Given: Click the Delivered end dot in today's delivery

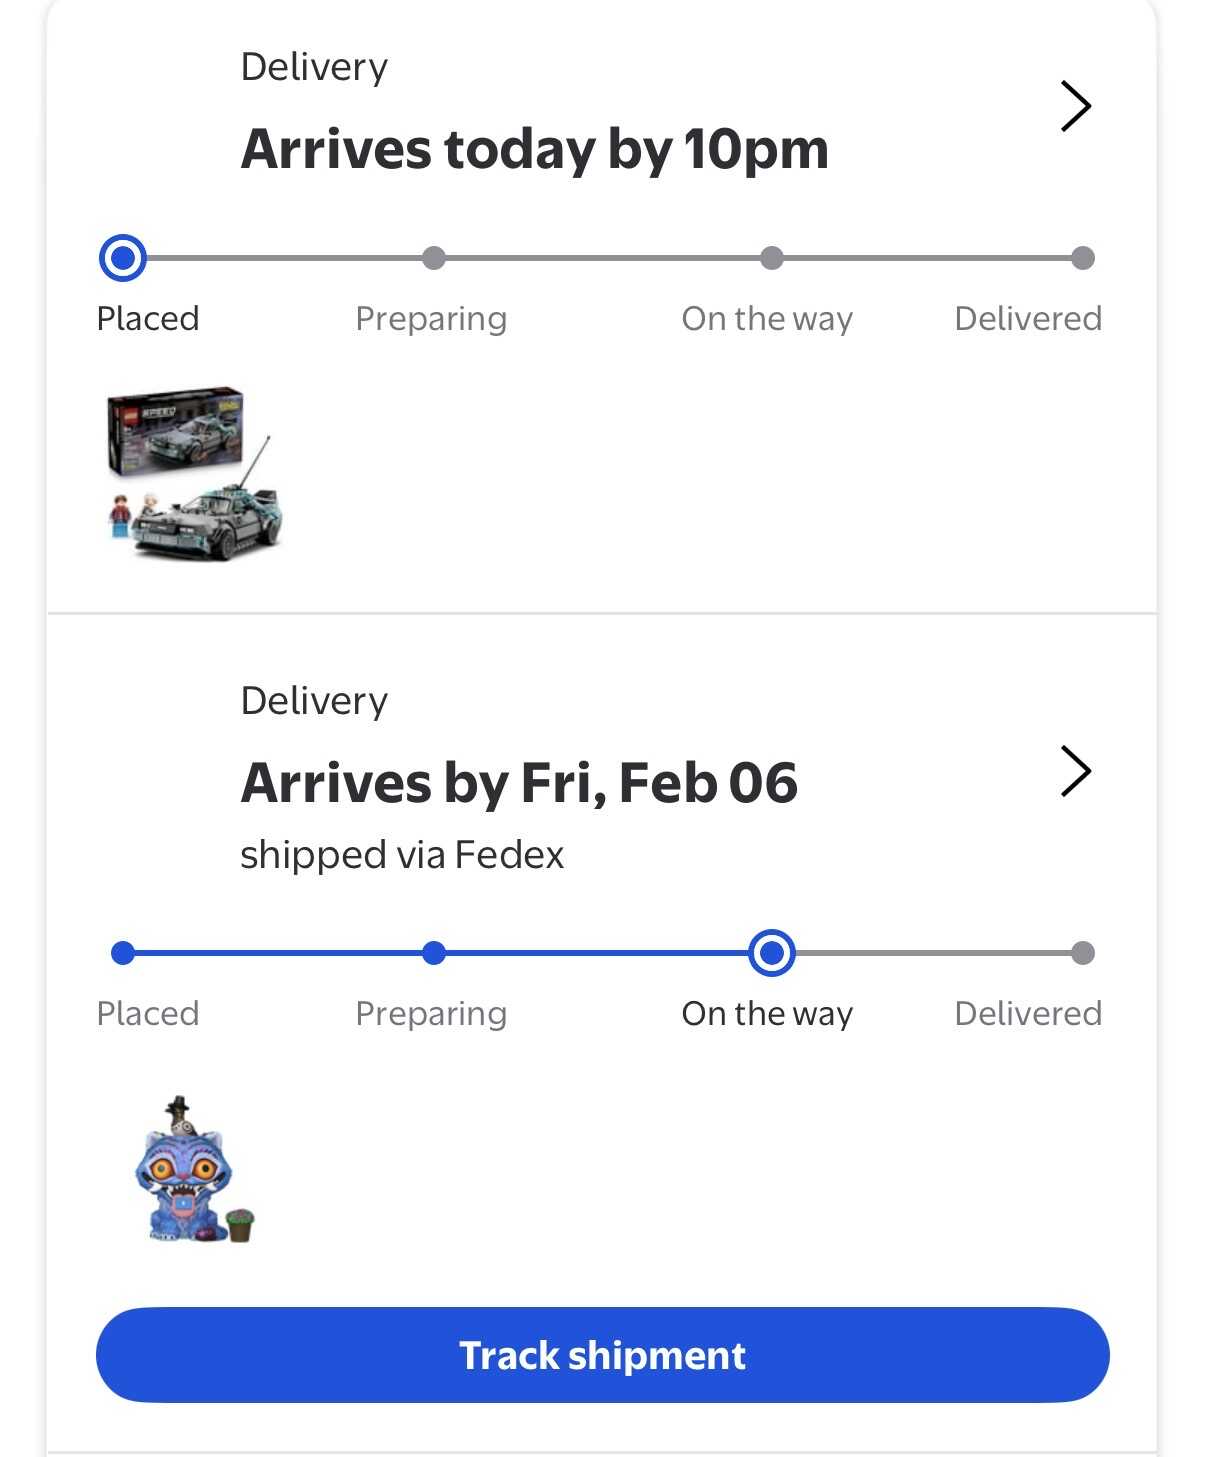Looking at the screenshot, I should (x=1082, y=258).
